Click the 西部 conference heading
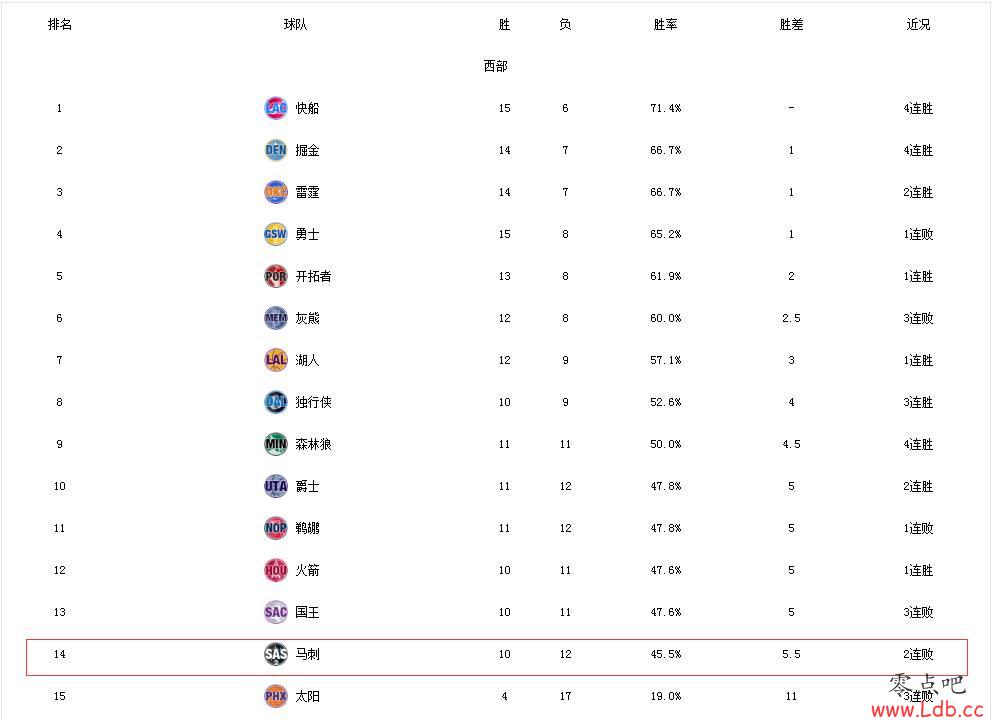Image resolution: width=993 pixels, height=720 pixels. [x=495, y=66]
